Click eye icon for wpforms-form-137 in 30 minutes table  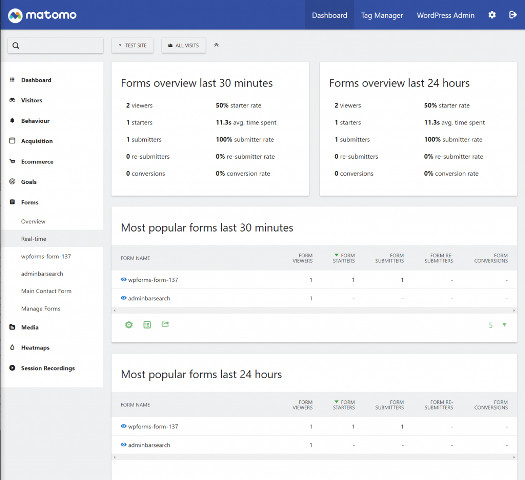click(x=124, y=279)
